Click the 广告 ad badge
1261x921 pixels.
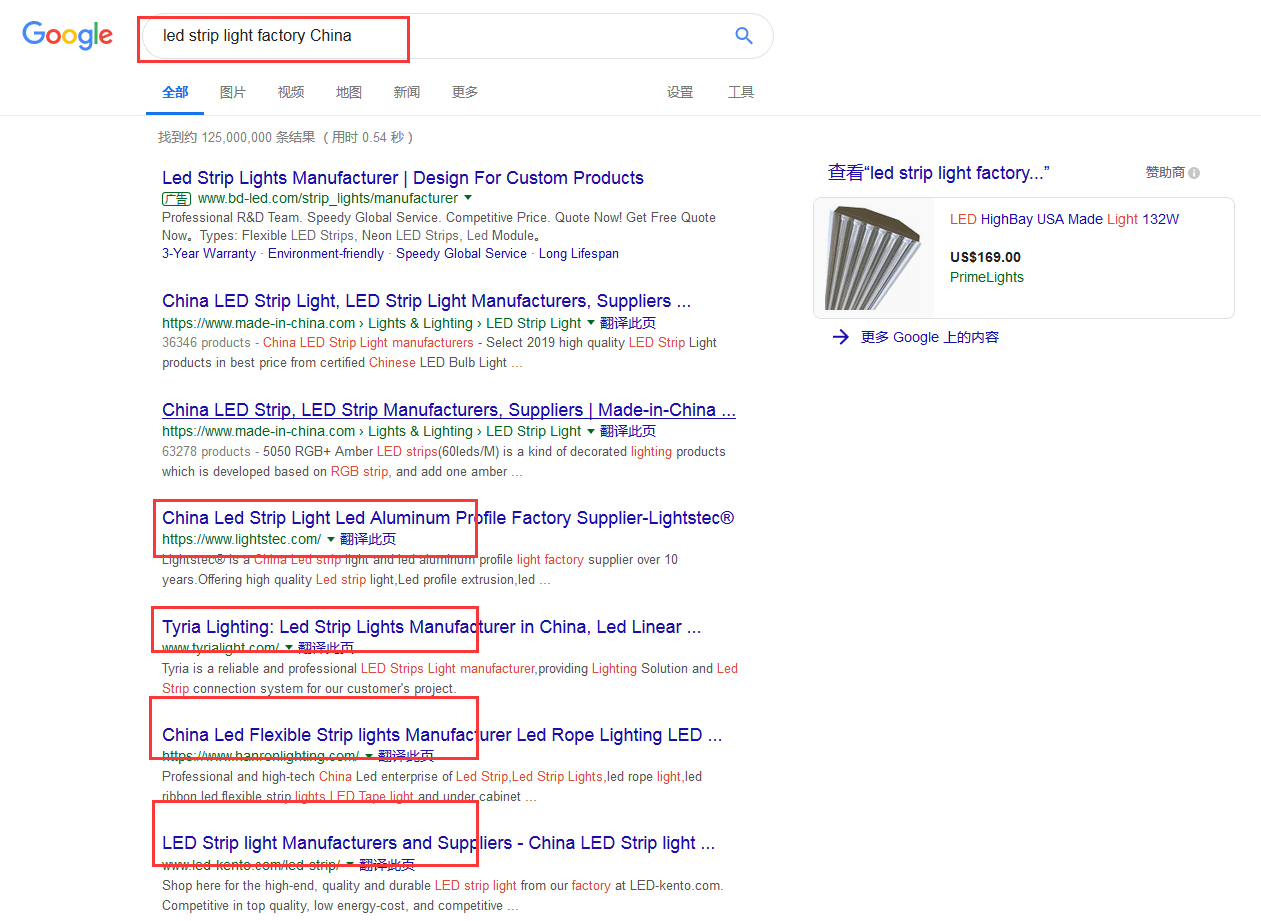tap(176, 198)
